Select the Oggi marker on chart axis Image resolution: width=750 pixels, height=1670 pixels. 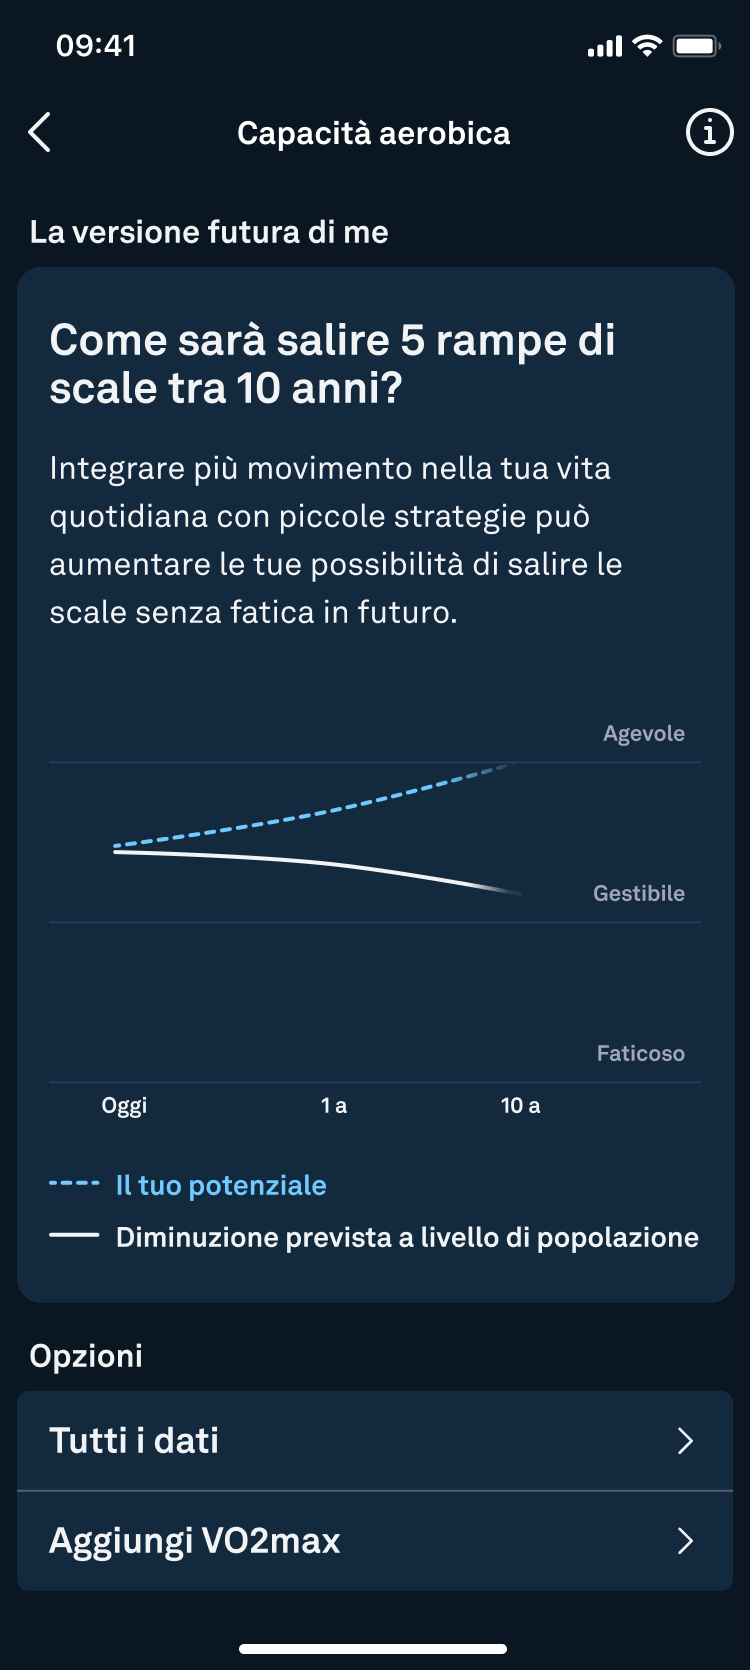(124, 1105)
